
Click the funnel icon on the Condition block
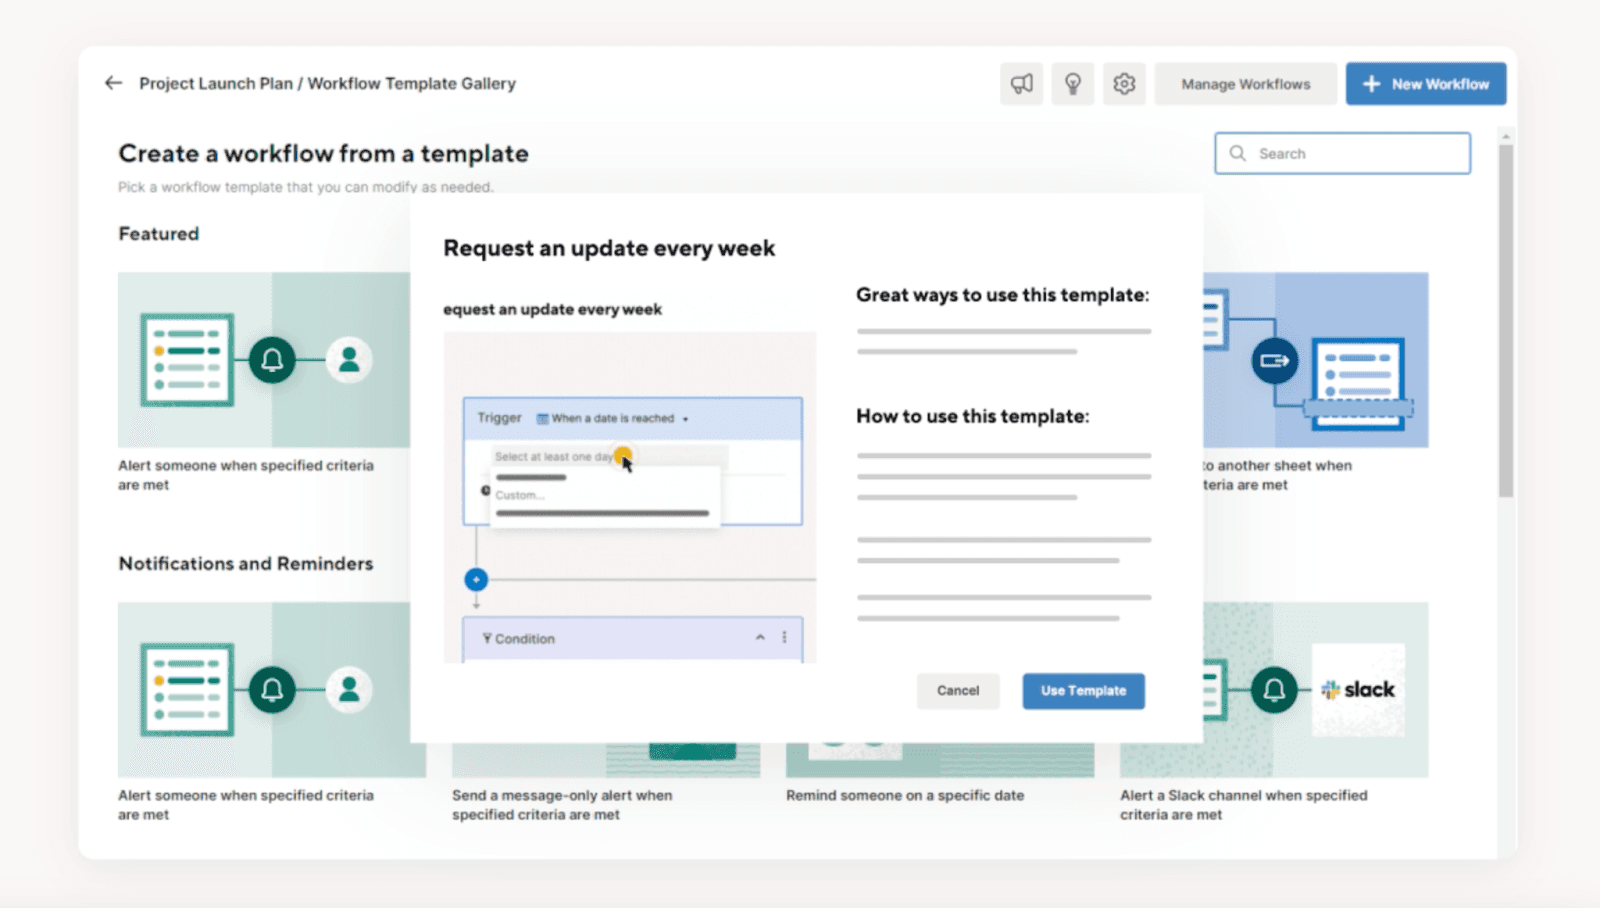[x=487, y=638]
